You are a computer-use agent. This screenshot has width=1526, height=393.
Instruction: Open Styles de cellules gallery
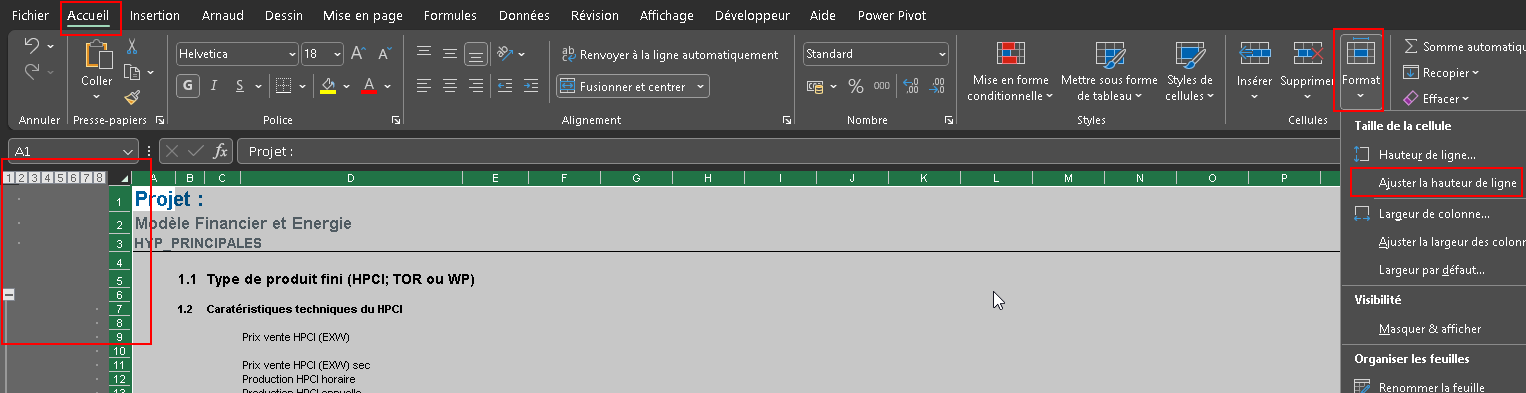click(x=1189, y=72)
